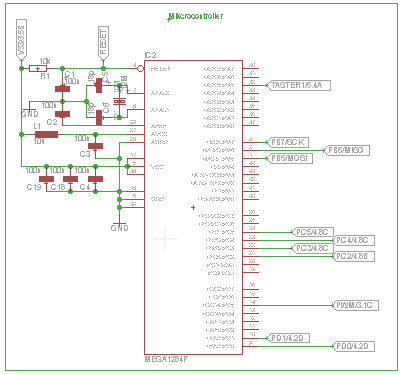Select the IC2 designator label

pos(150,55)
